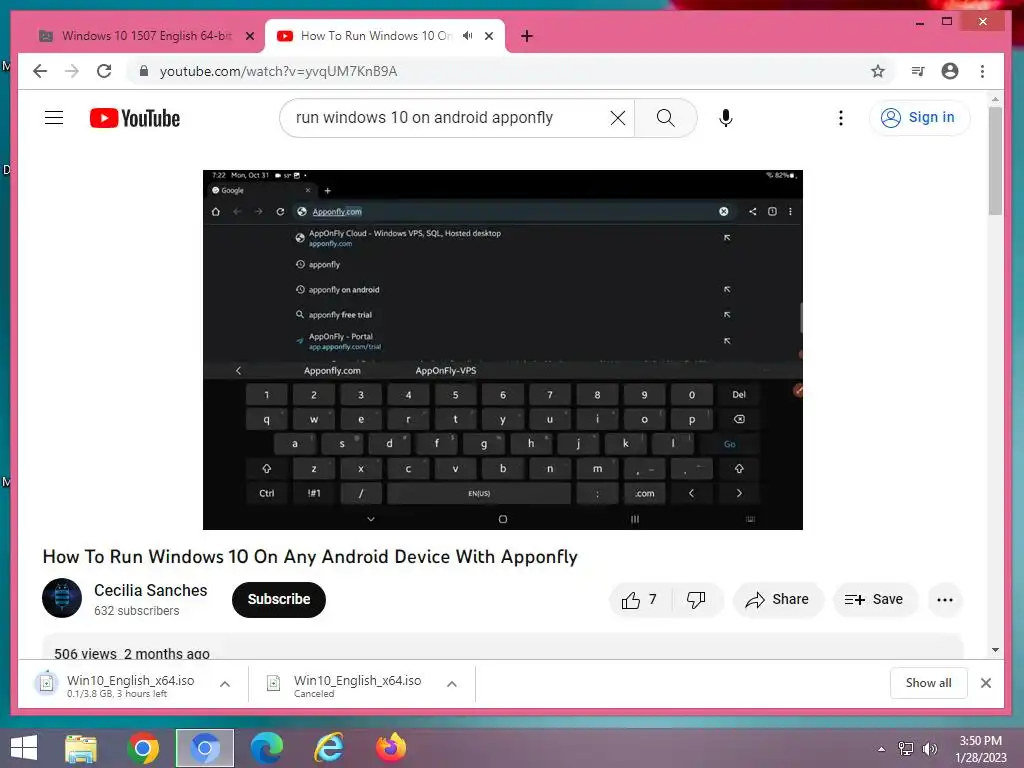The width and height of the screenshot is (1024, 768).
Task: Like the video with thumbs up
Action: point(639,600)
